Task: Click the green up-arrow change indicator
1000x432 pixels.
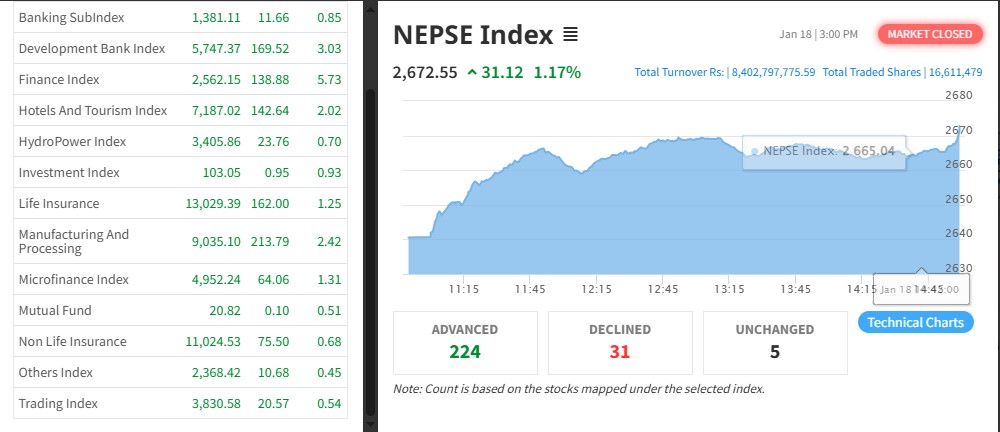Action: tap(471, 73)
